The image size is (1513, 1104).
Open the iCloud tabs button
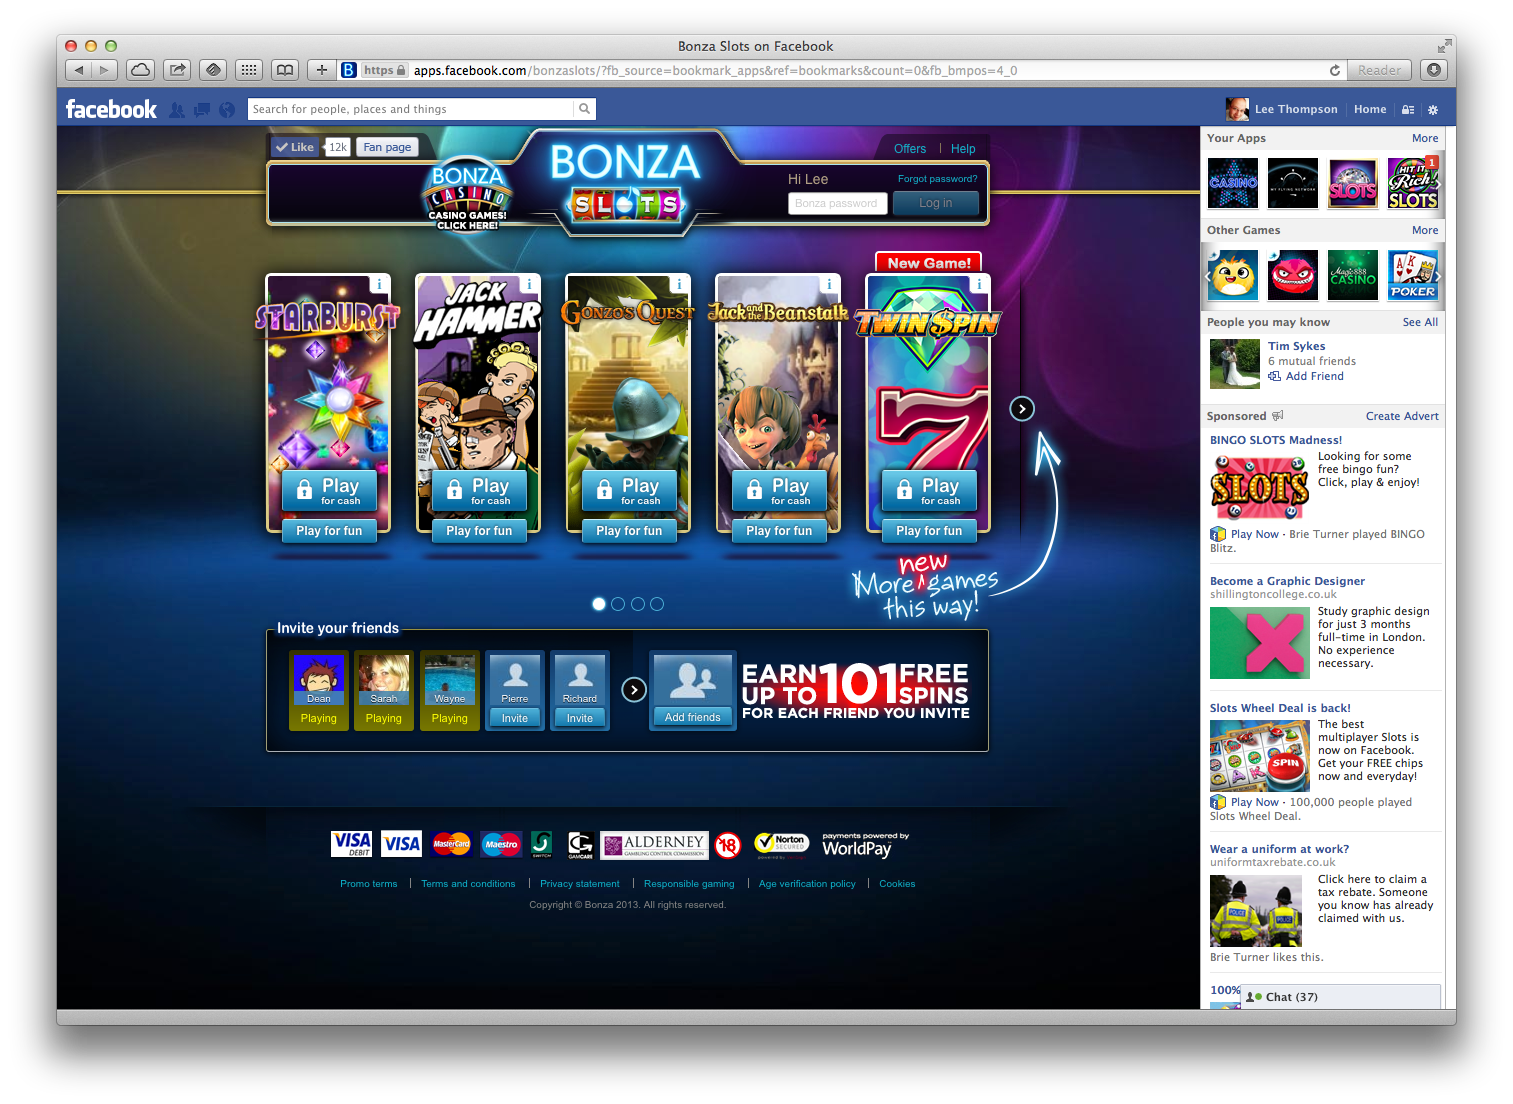(x=141, y=70)
